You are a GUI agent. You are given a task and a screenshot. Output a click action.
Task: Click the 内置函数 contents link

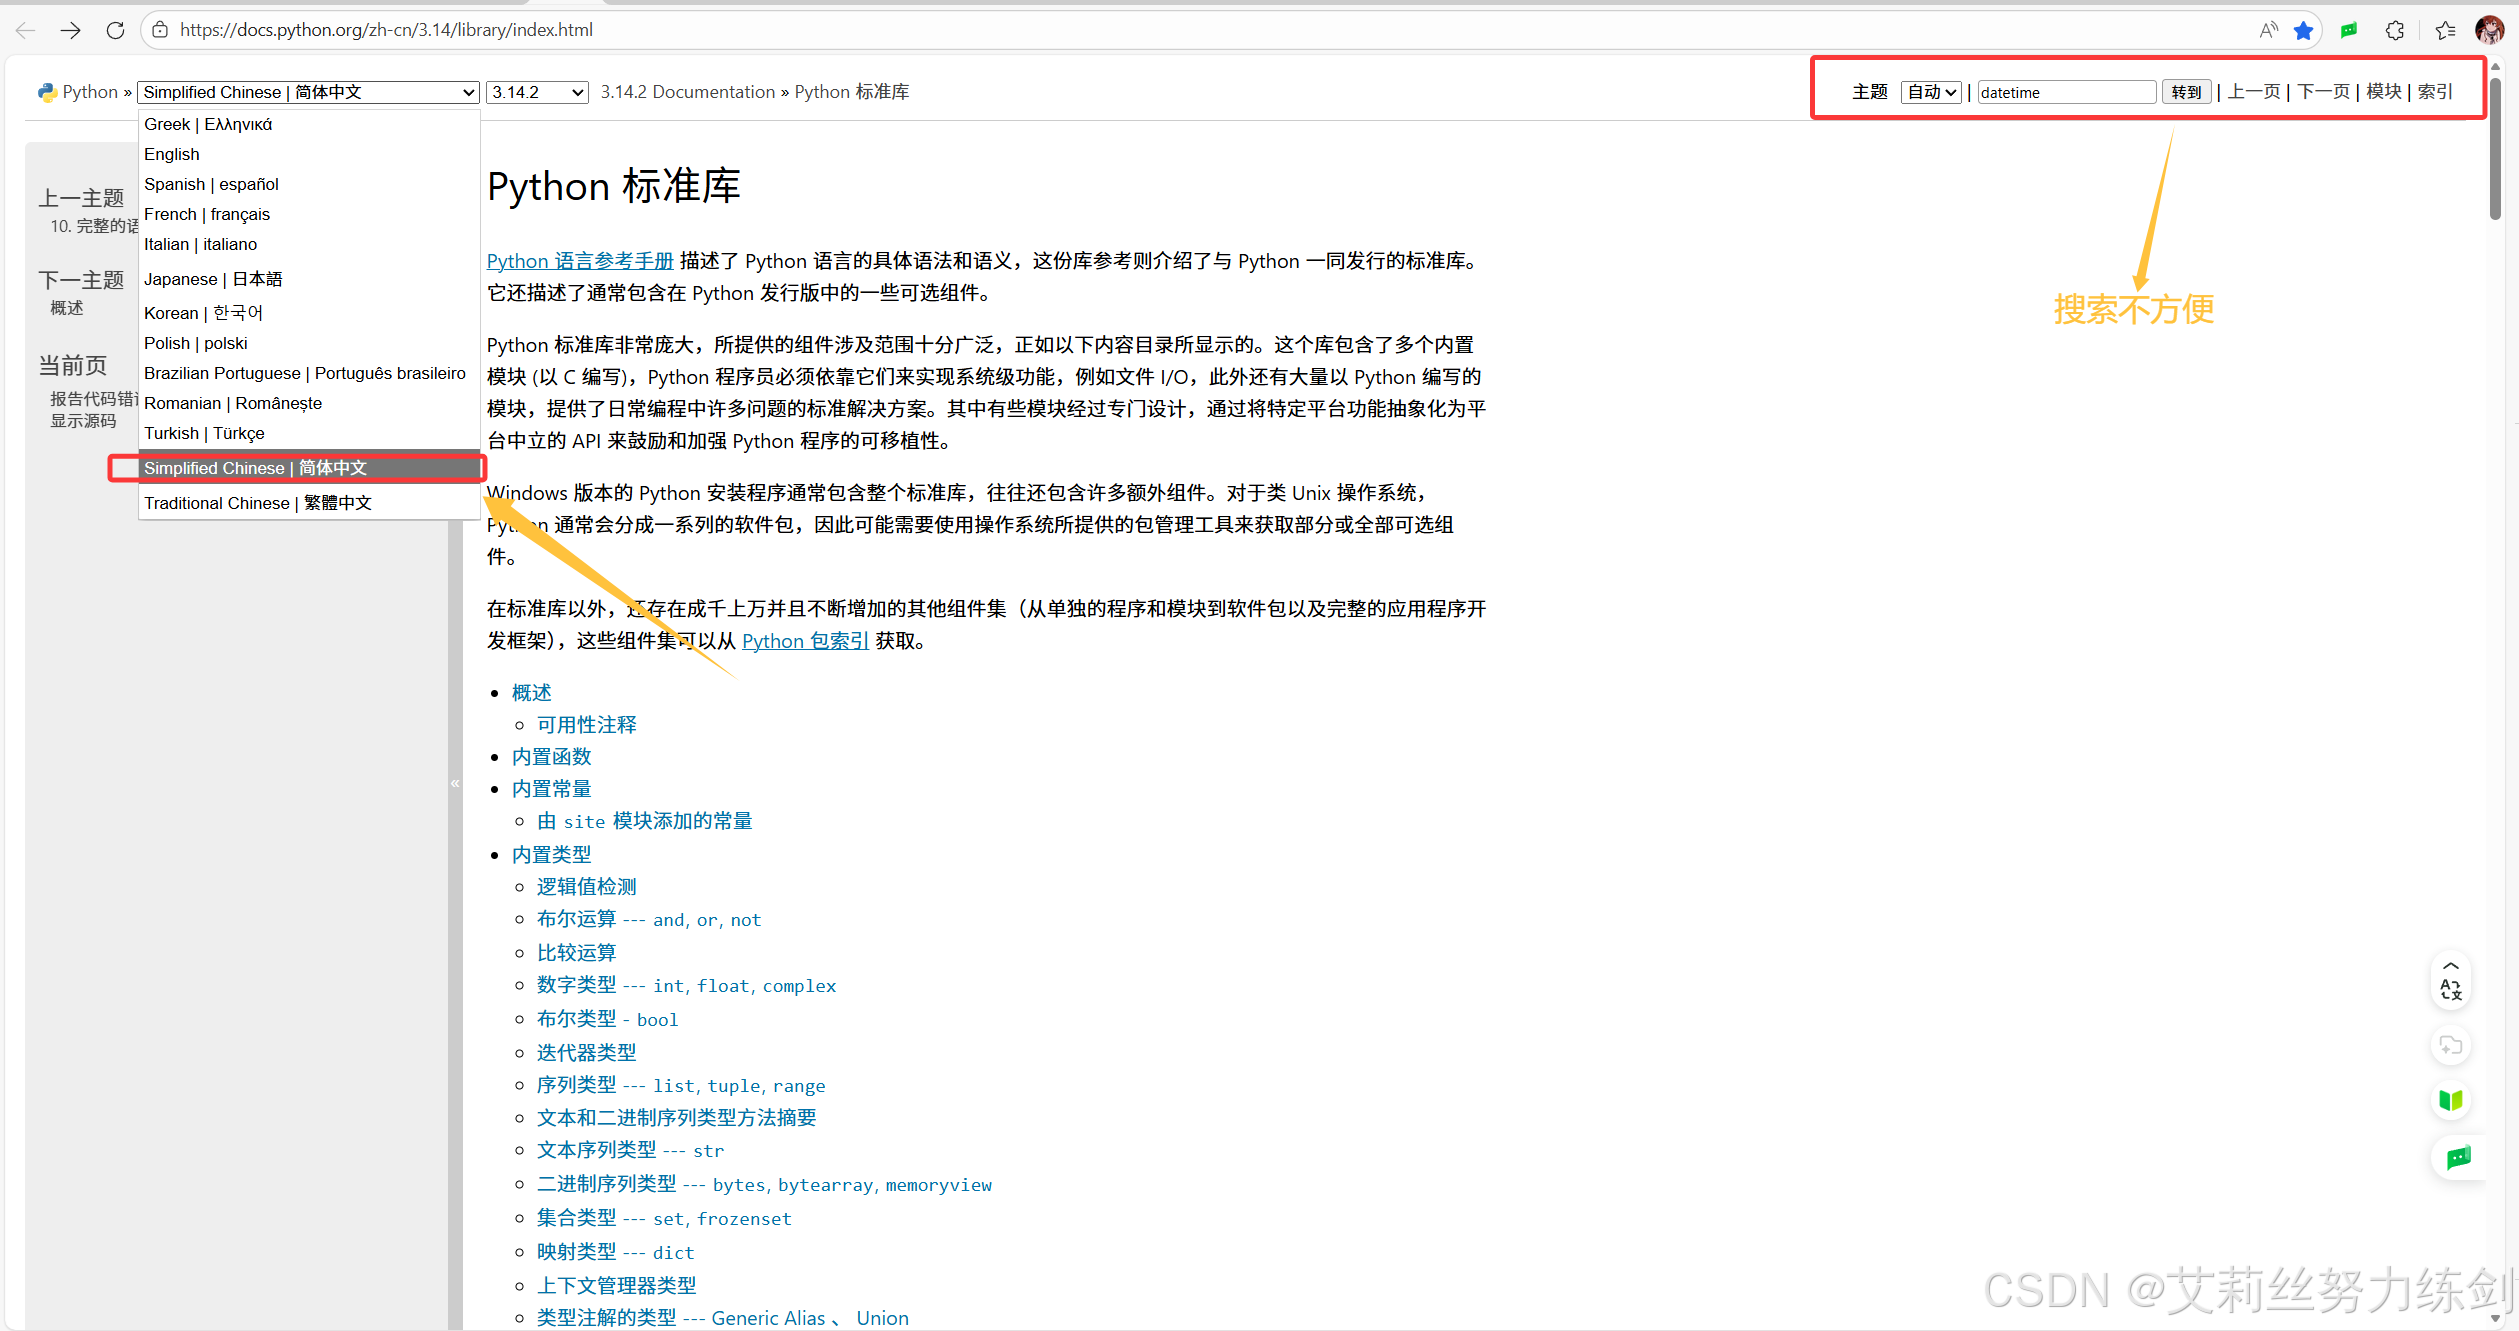[x=551, y=757]
